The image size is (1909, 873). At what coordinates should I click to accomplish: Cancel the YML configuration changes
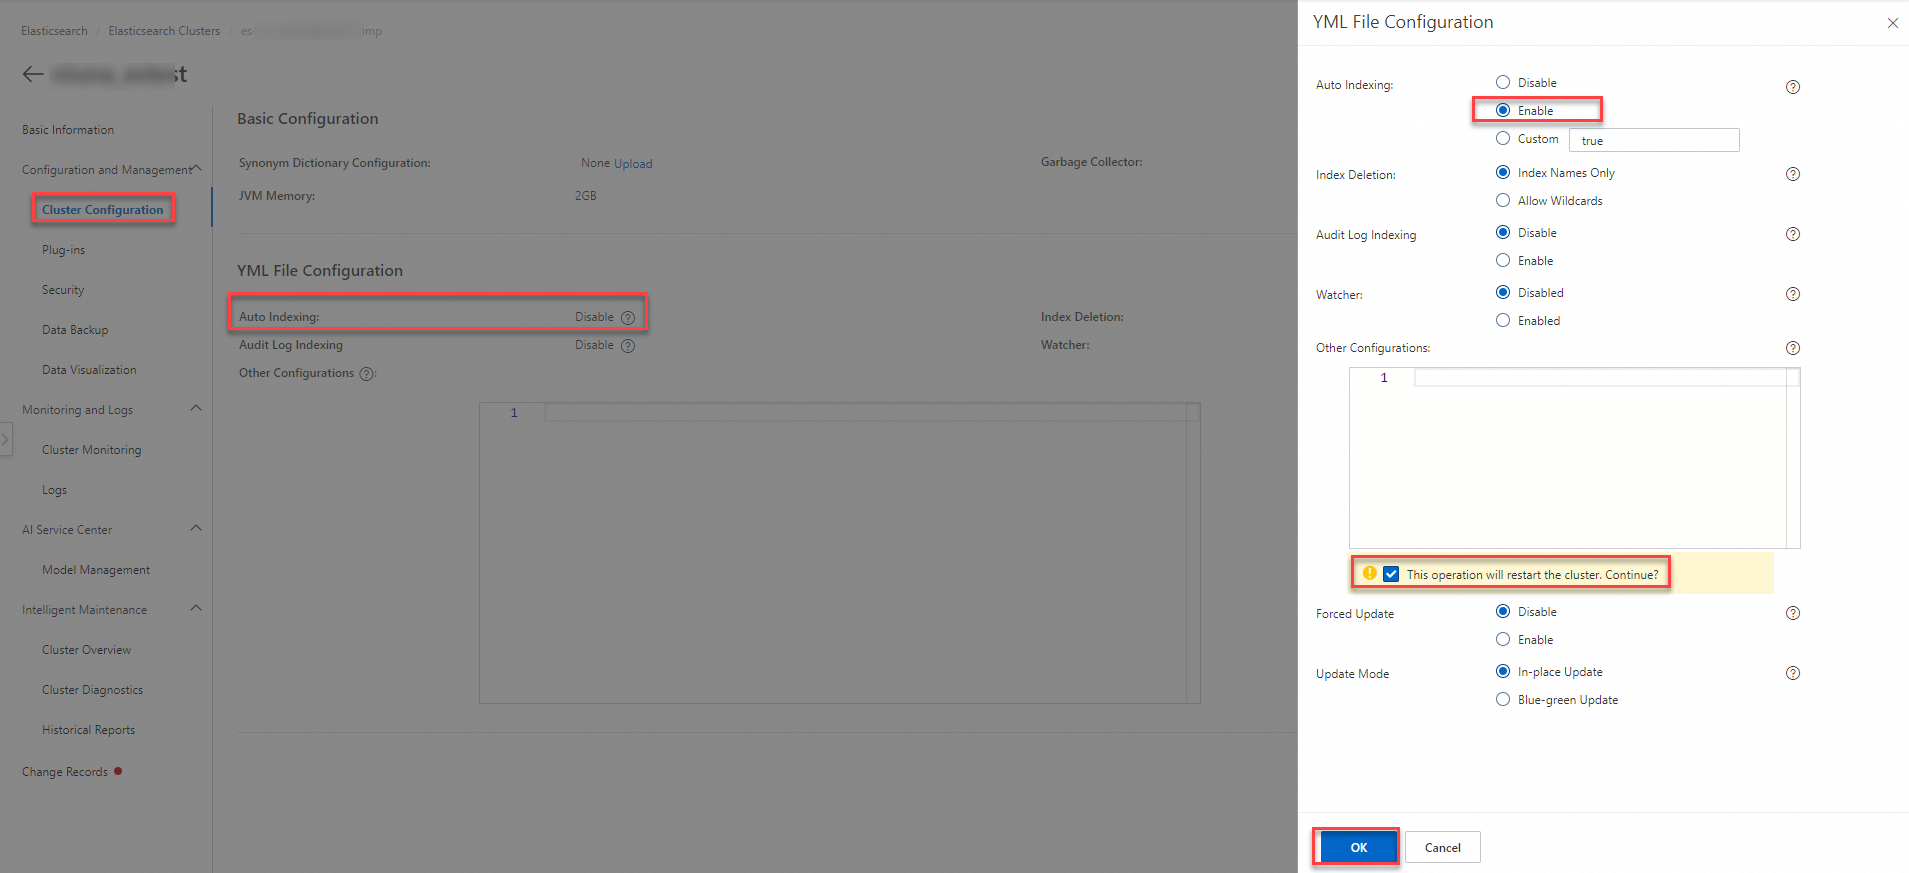pyautogui.click(x=1442, y=847)
